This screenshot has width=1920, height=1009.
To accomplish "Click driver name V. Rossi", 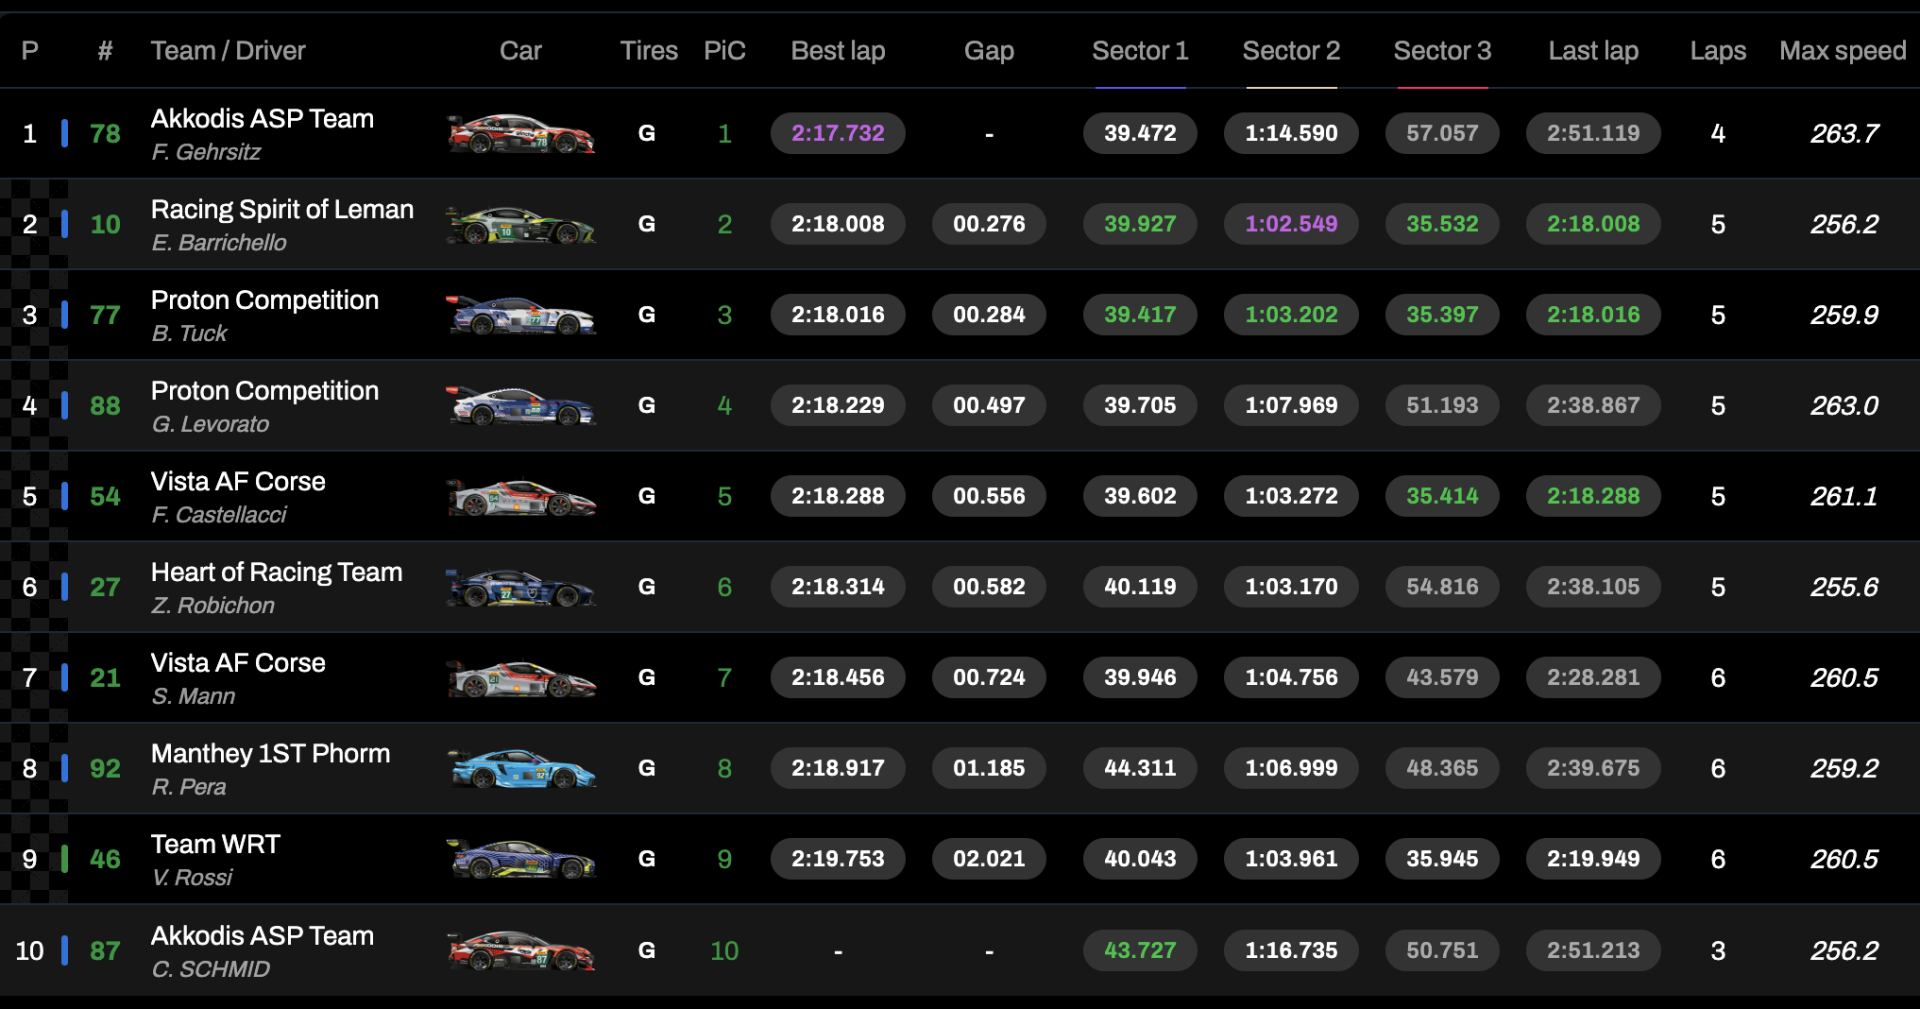I will point(192,878).
